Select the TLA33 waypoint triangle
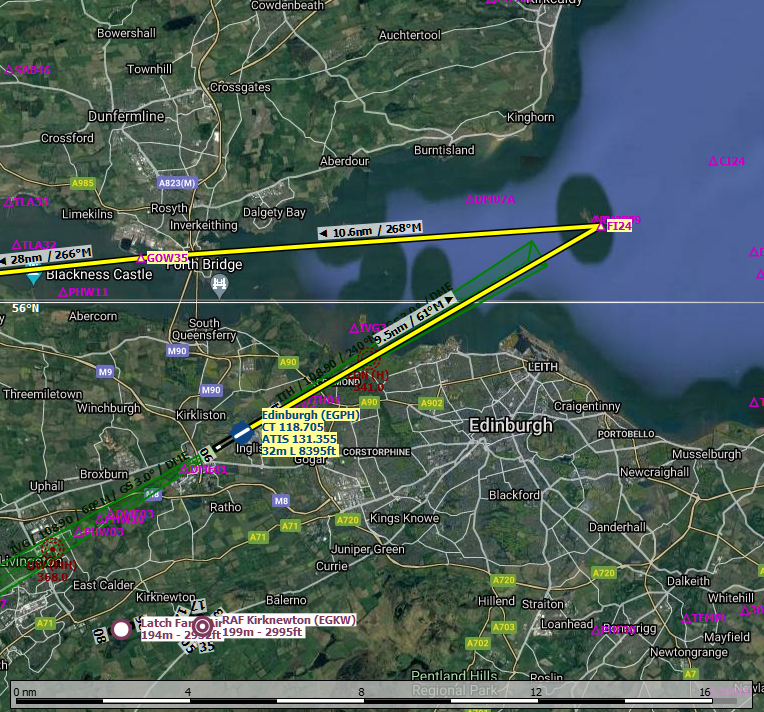764x712 pixels. 9,202
